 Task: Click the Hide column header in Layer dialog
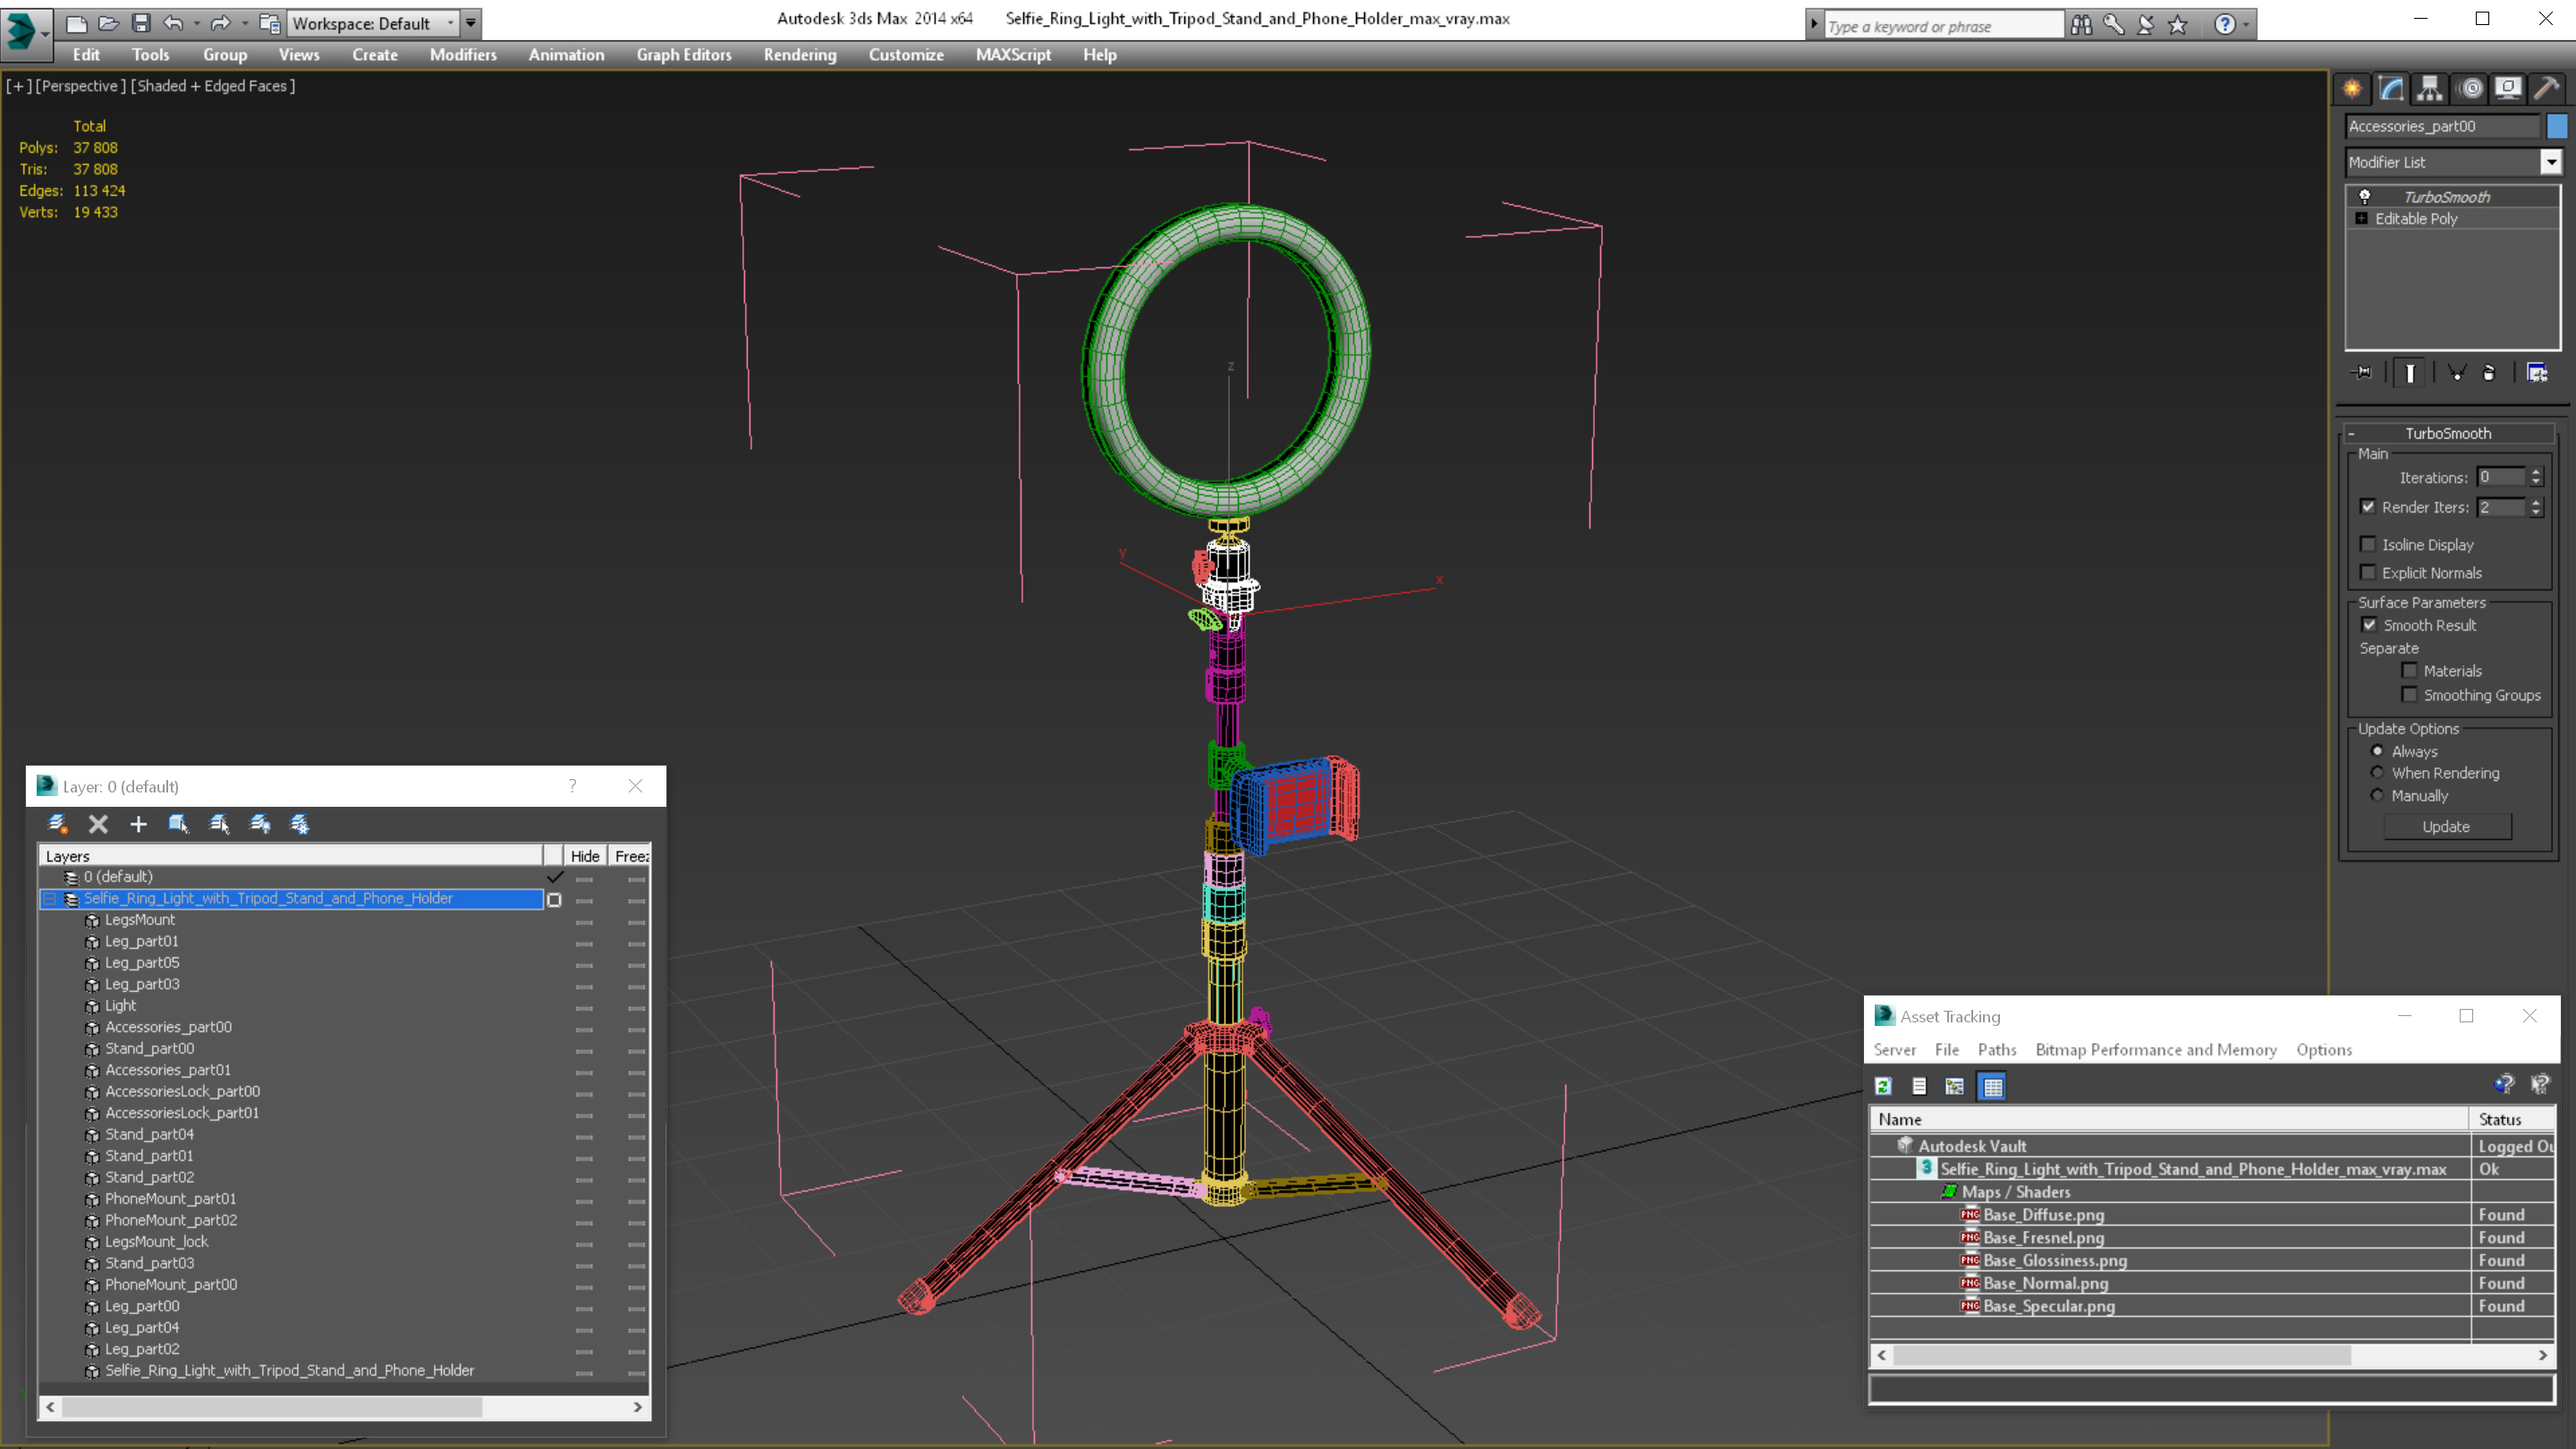click(x=585, y=856)
